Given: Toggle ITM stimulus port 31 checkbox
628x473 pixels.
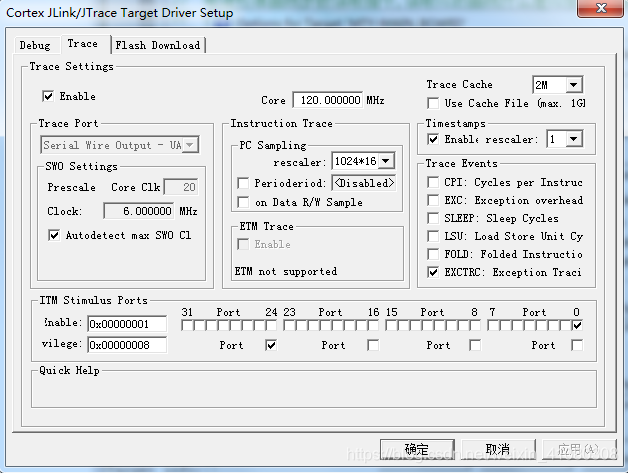Looking at the screenshot, I should point(187,325).
